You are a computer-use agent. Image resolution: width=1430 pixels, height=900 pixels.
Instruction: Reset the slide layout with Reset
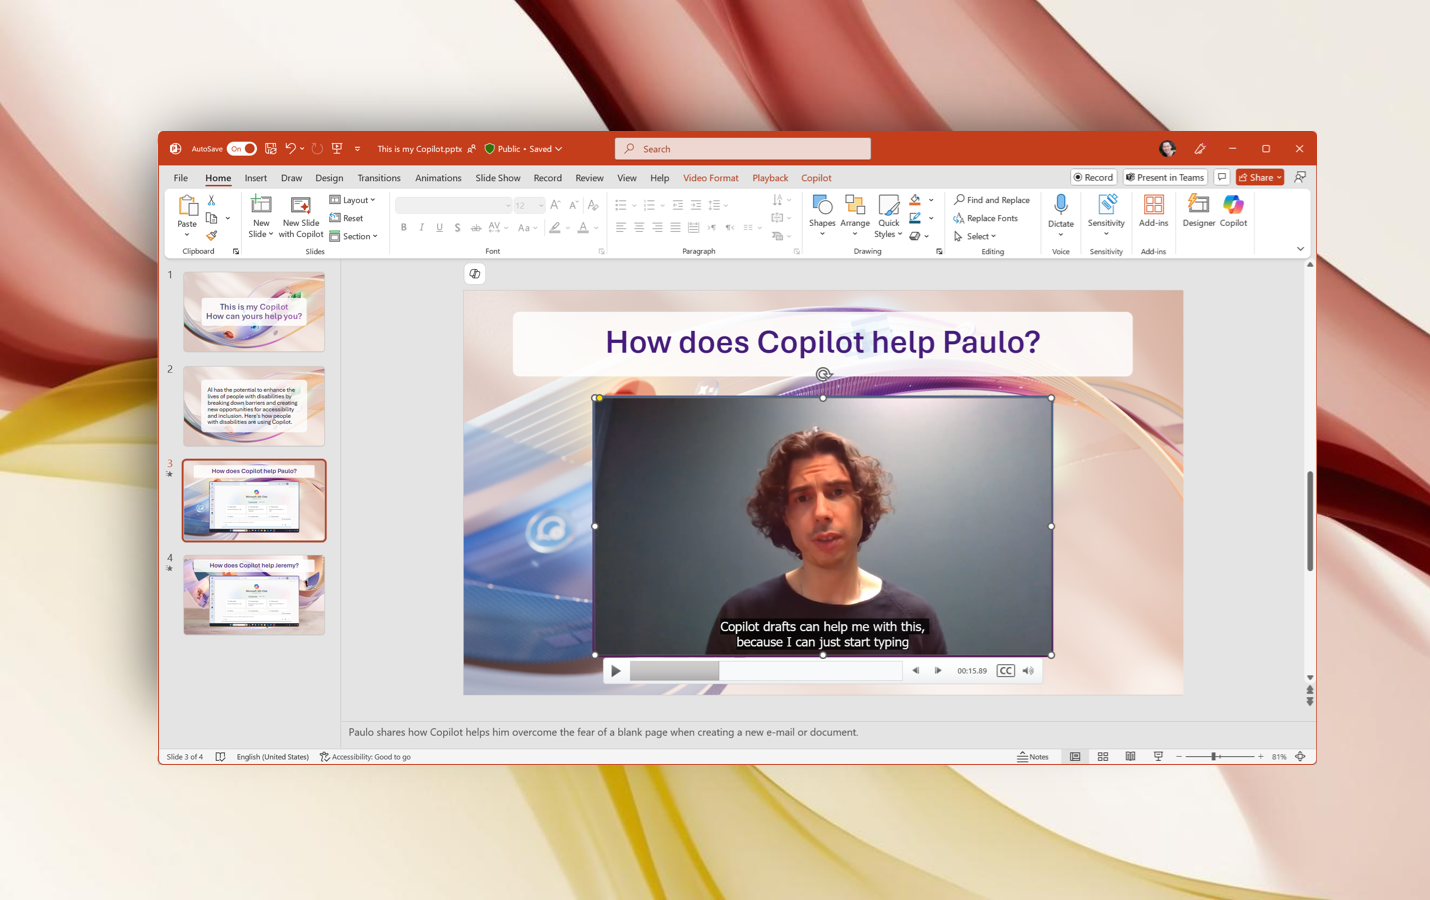346,218
